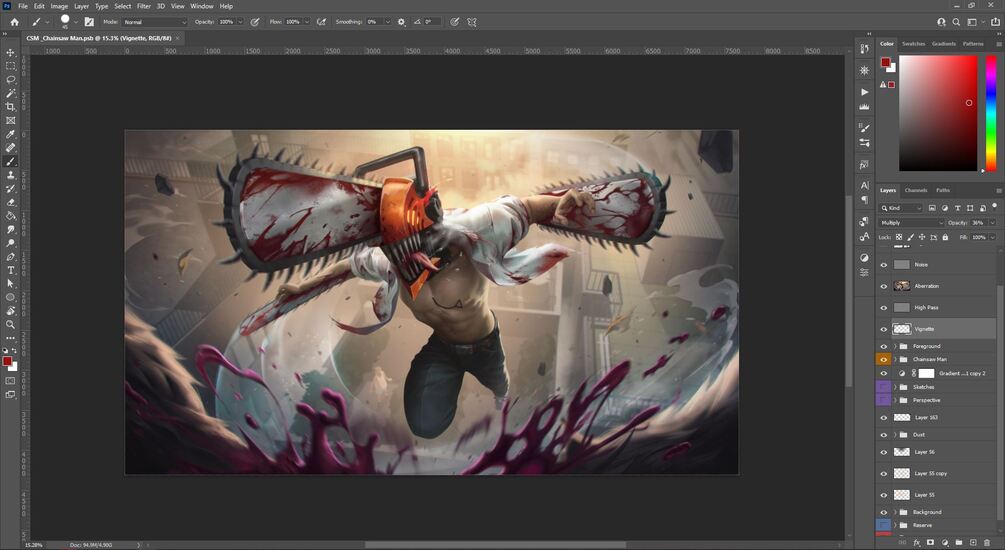Open the Actions panel play icon
The width and height of the screenshot is (1005, 550).
click(x=865, y=92)
